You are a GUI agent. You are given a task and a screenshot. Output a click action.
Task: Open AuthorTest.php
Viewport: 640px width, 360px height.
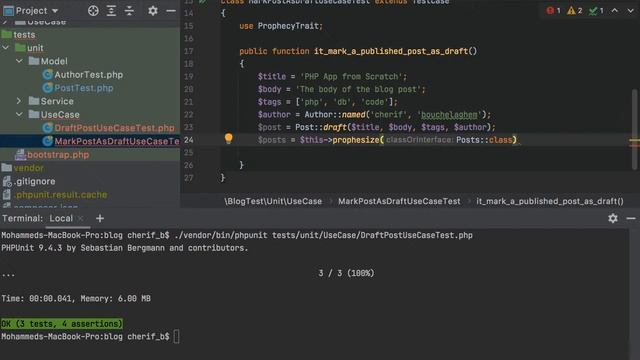click(x=89, y=75)
